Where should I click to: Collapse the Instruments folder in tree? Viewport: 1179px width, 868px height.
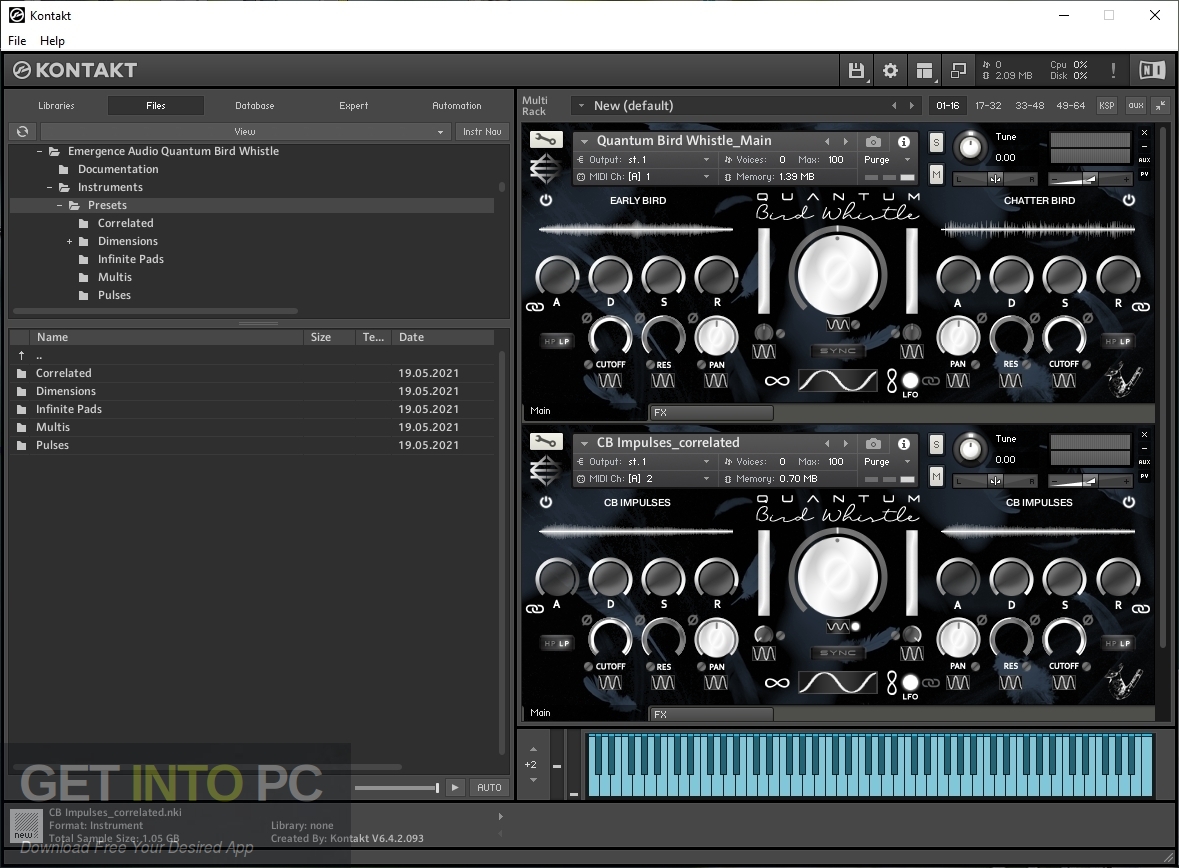tap(50, 187)
